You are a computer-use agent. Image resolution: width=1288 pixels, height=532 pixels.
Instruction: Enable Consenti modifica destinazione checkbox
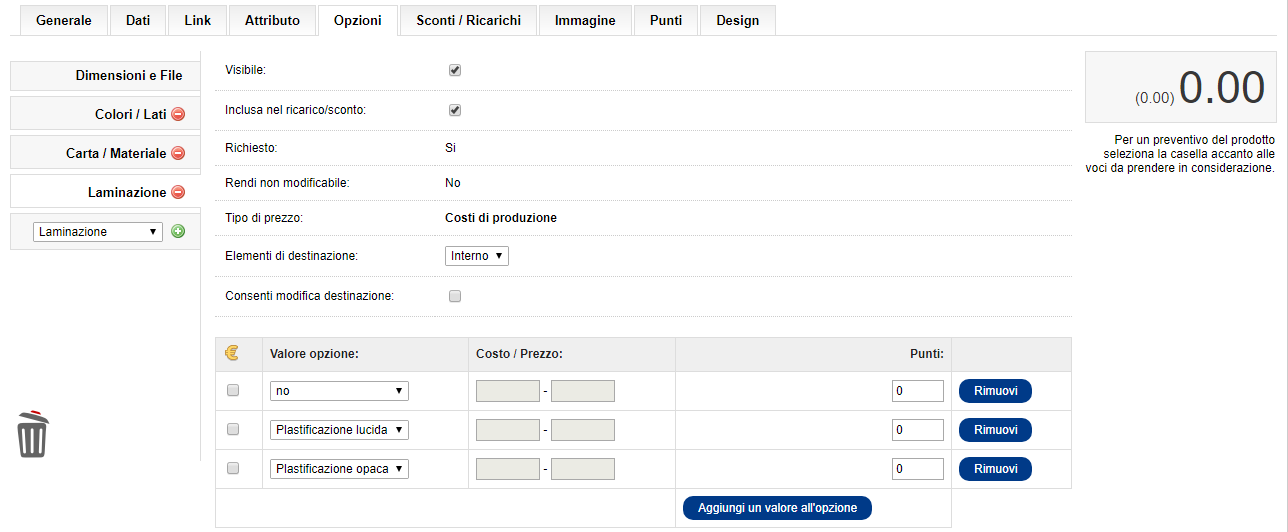pos(455,296)
